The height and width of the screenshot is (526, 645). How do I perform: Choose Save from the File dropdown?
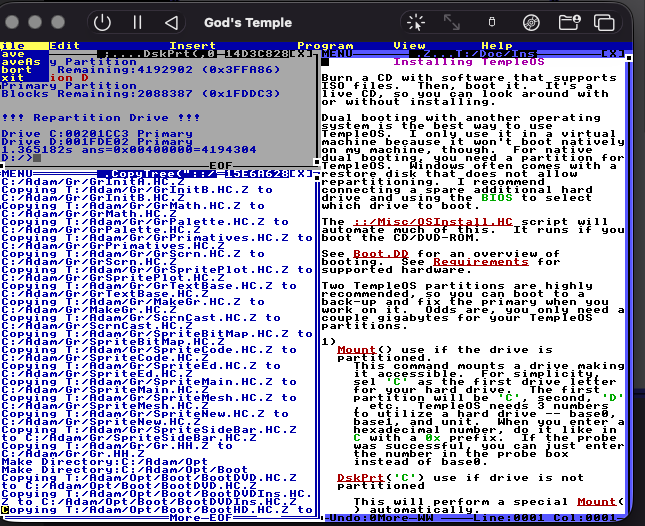[12, 54]
